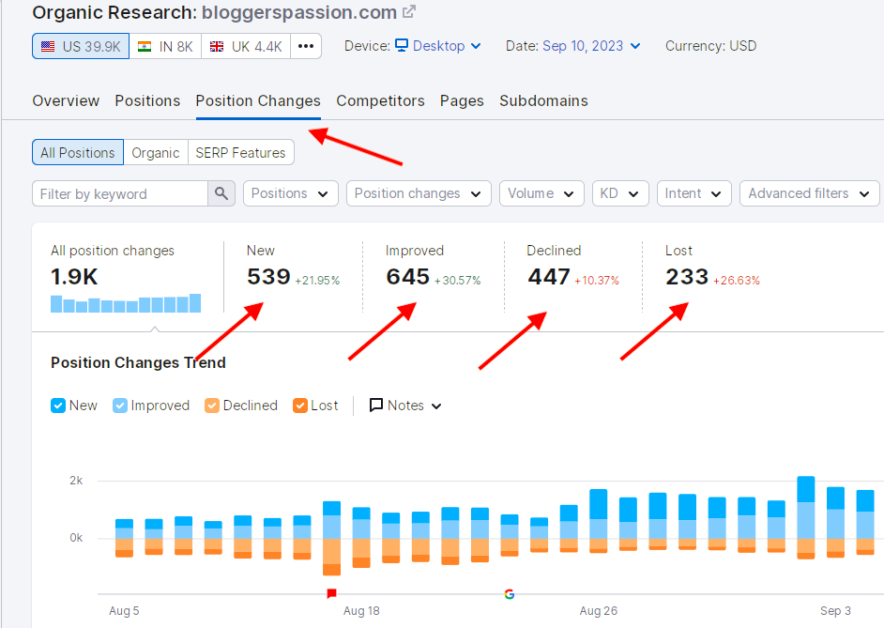The image size is (884, 628).
Task: Open external link icon beside bloggerspassion.com
Action: click(x=409, y=12)
